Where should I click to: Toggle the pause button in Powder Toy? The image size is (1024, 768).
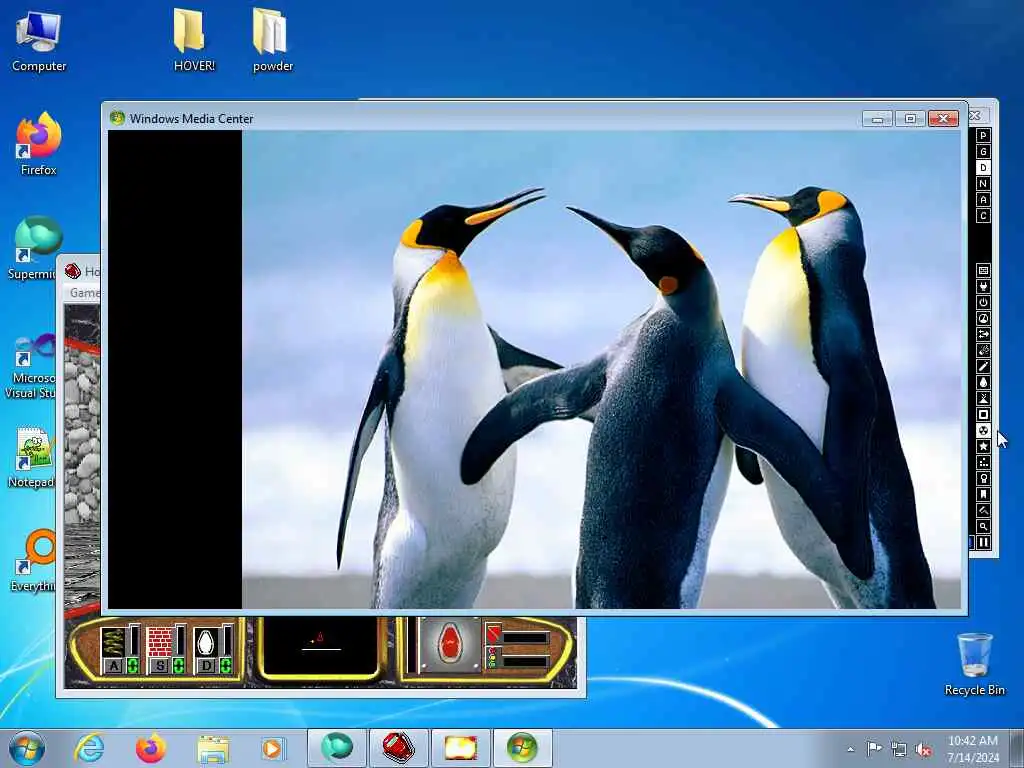pos(983,542)
